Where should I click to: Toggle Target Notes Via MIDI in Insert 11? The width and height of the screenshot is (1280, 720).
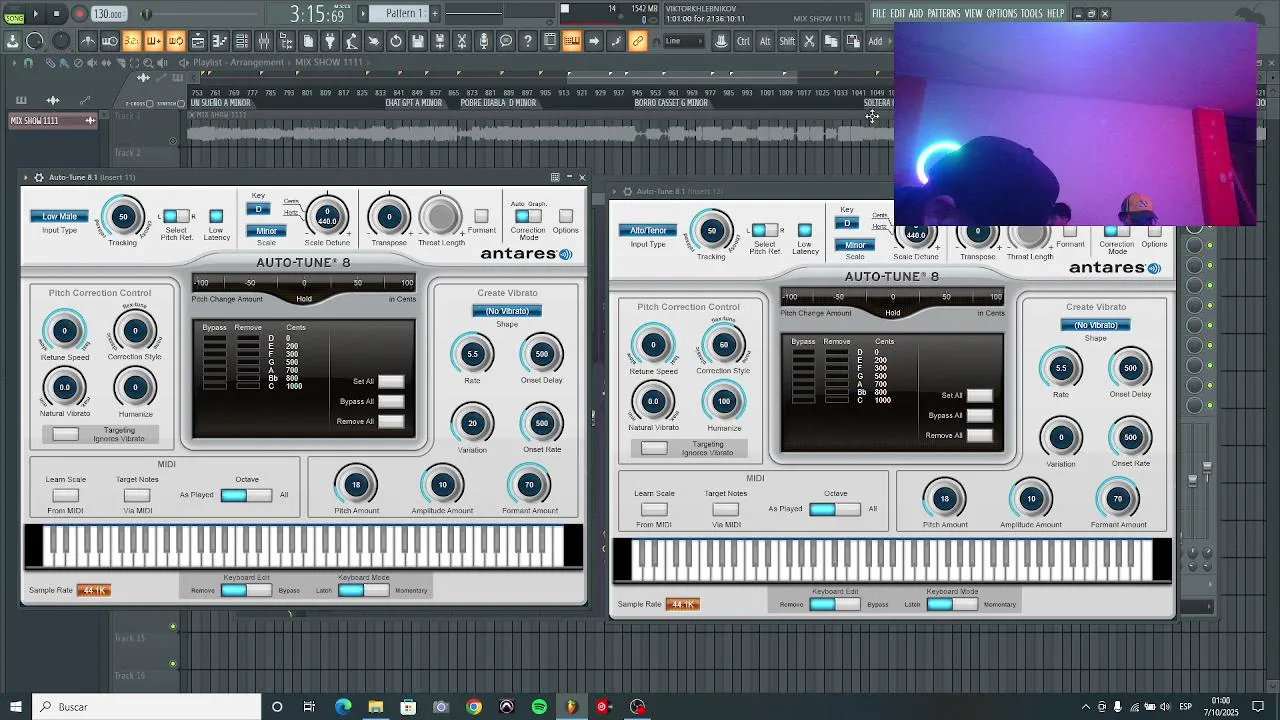[137, 495]
